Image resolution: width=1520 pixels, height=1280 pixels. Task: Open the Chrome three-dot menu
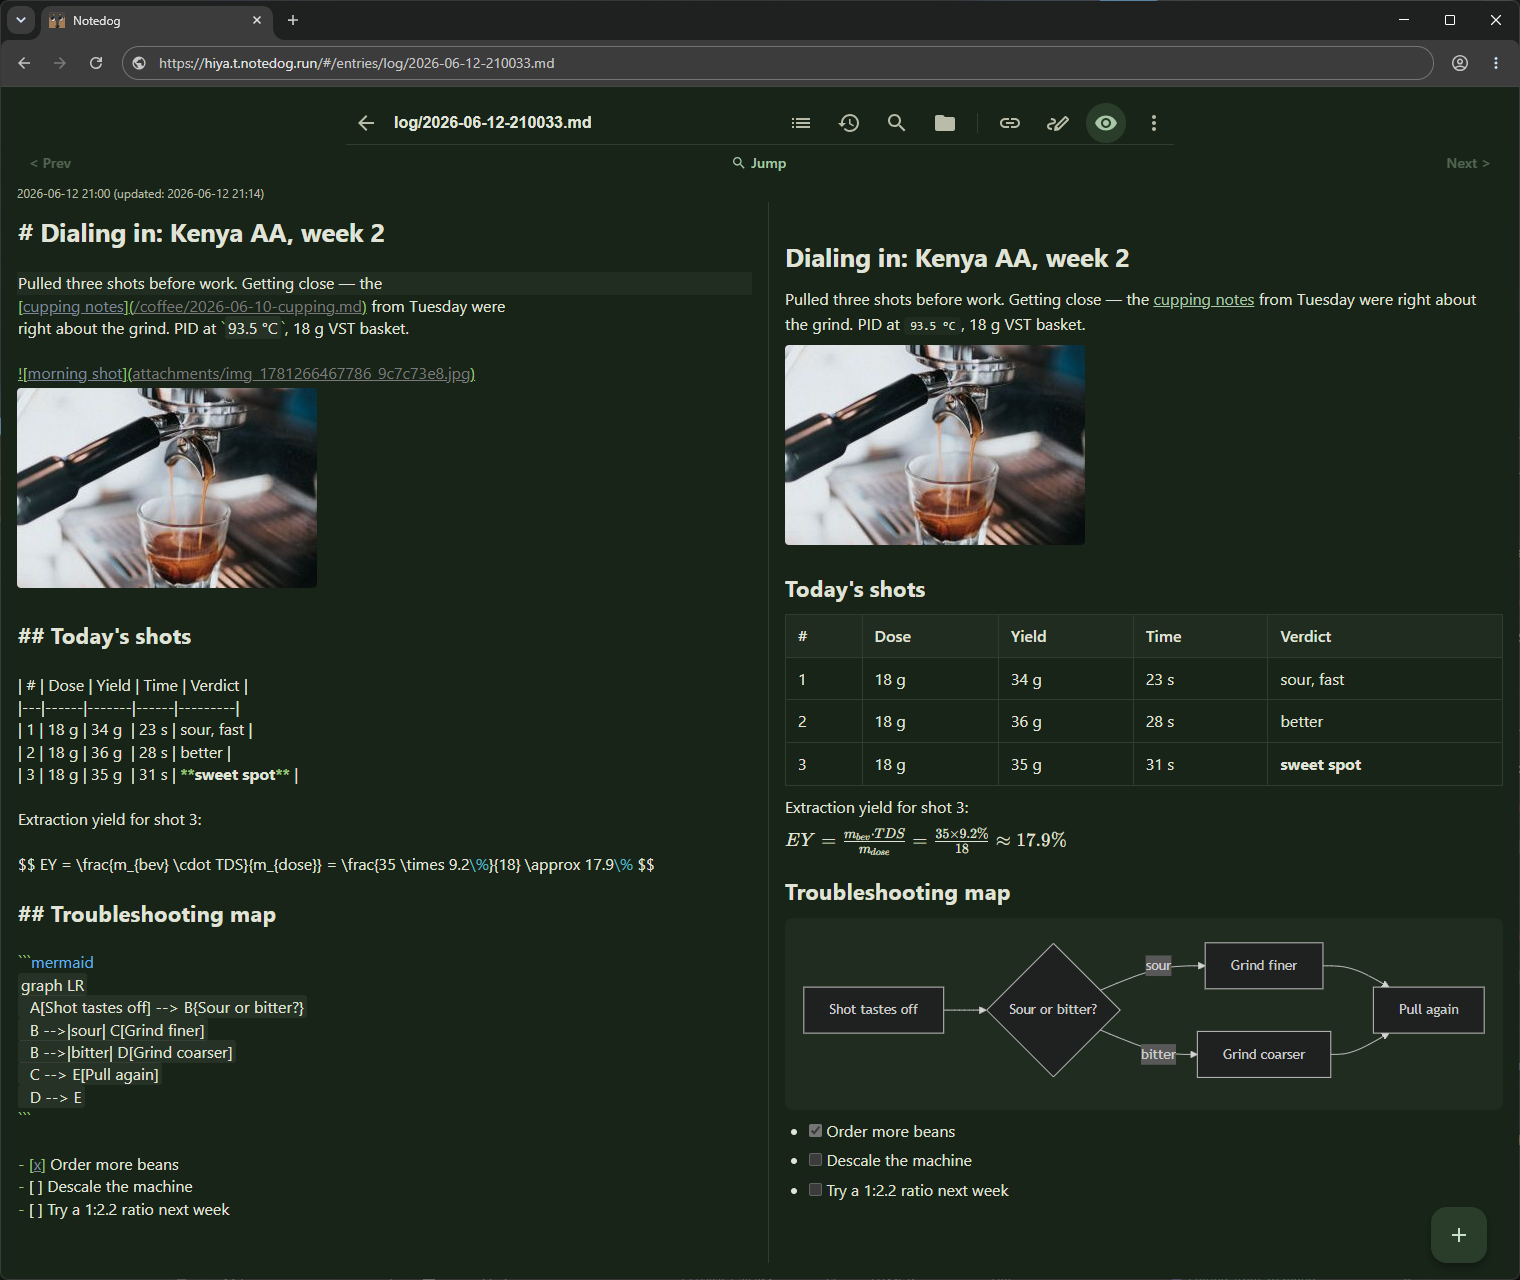[x=1496, y=63]
